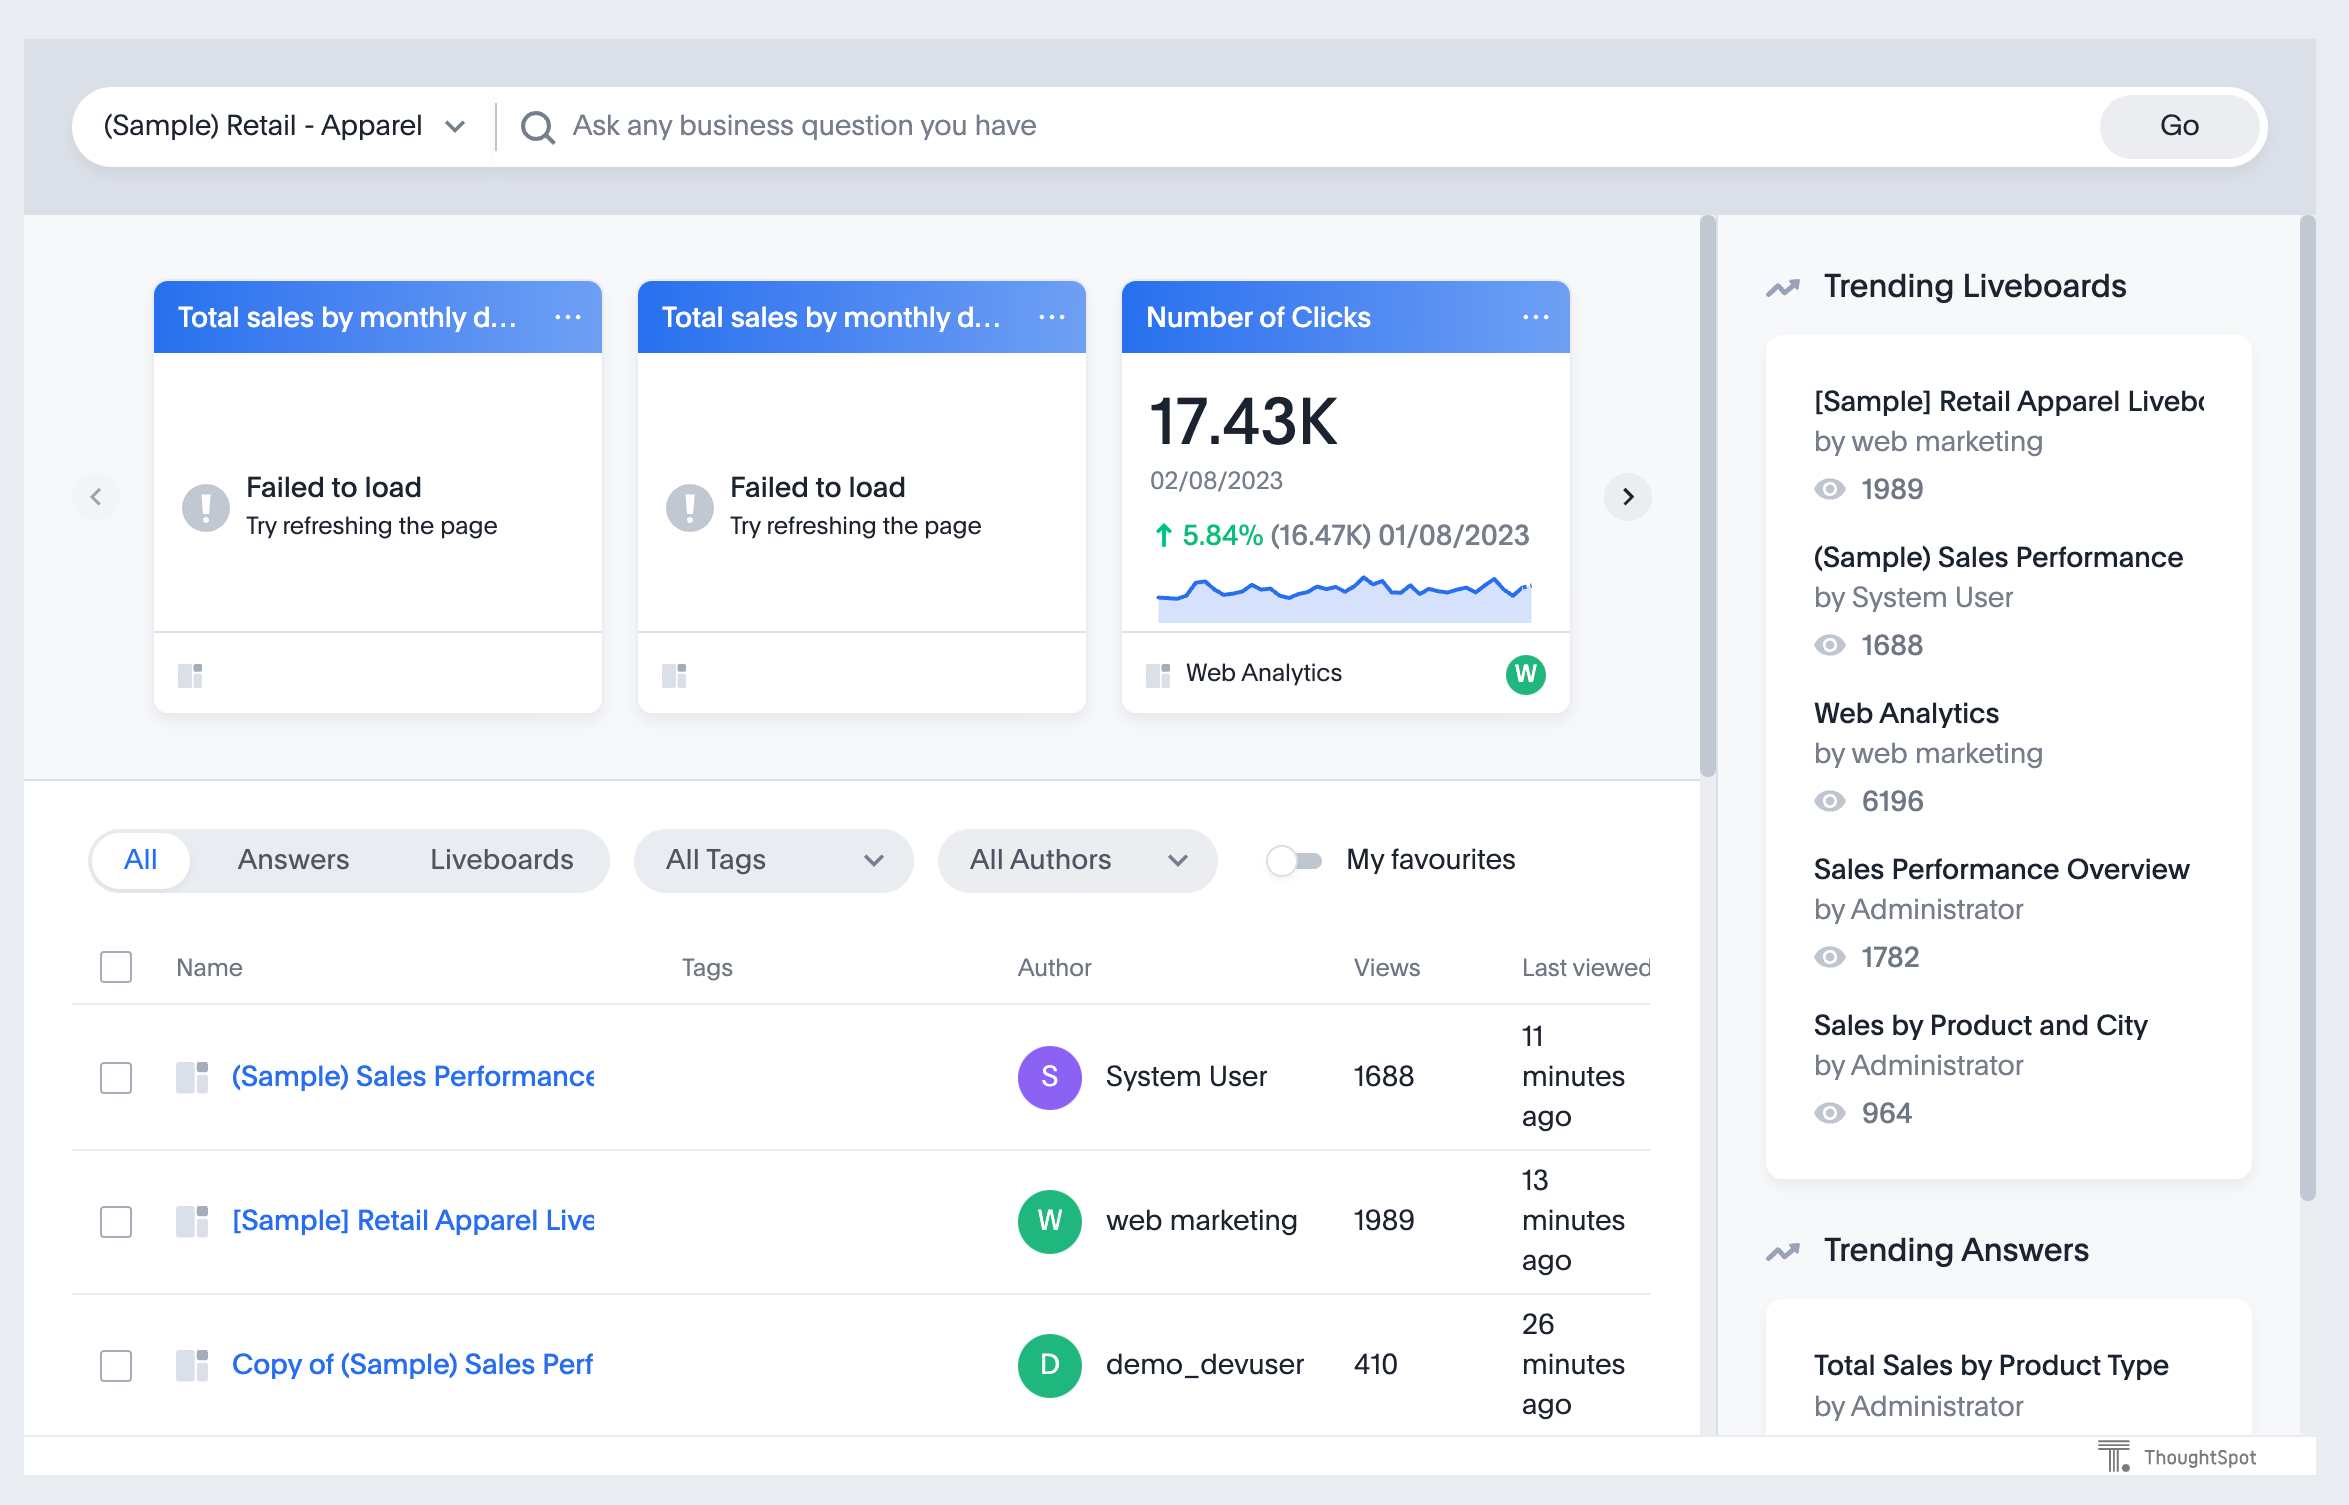Open more options menu on first sales card
The height and width of the screenshot is (1505, 2349).
click(567, 317)
